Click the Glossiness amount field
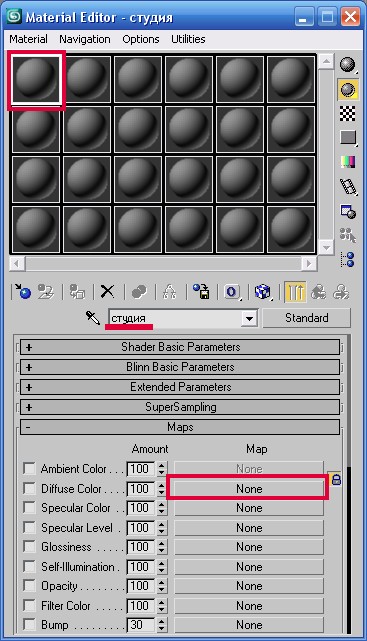The image size is (367, 641). click(x=141, y=547)
